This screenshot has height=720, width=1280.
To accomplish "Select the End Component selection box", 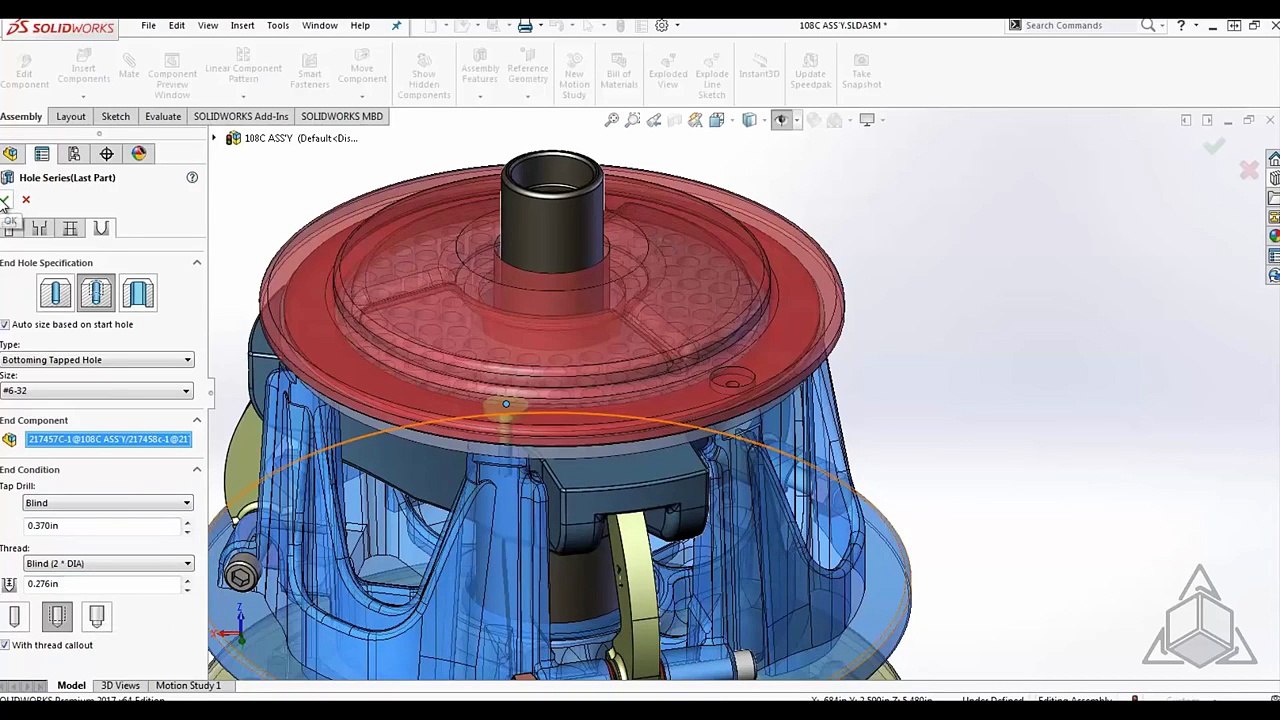I will [x=108, y=439].
